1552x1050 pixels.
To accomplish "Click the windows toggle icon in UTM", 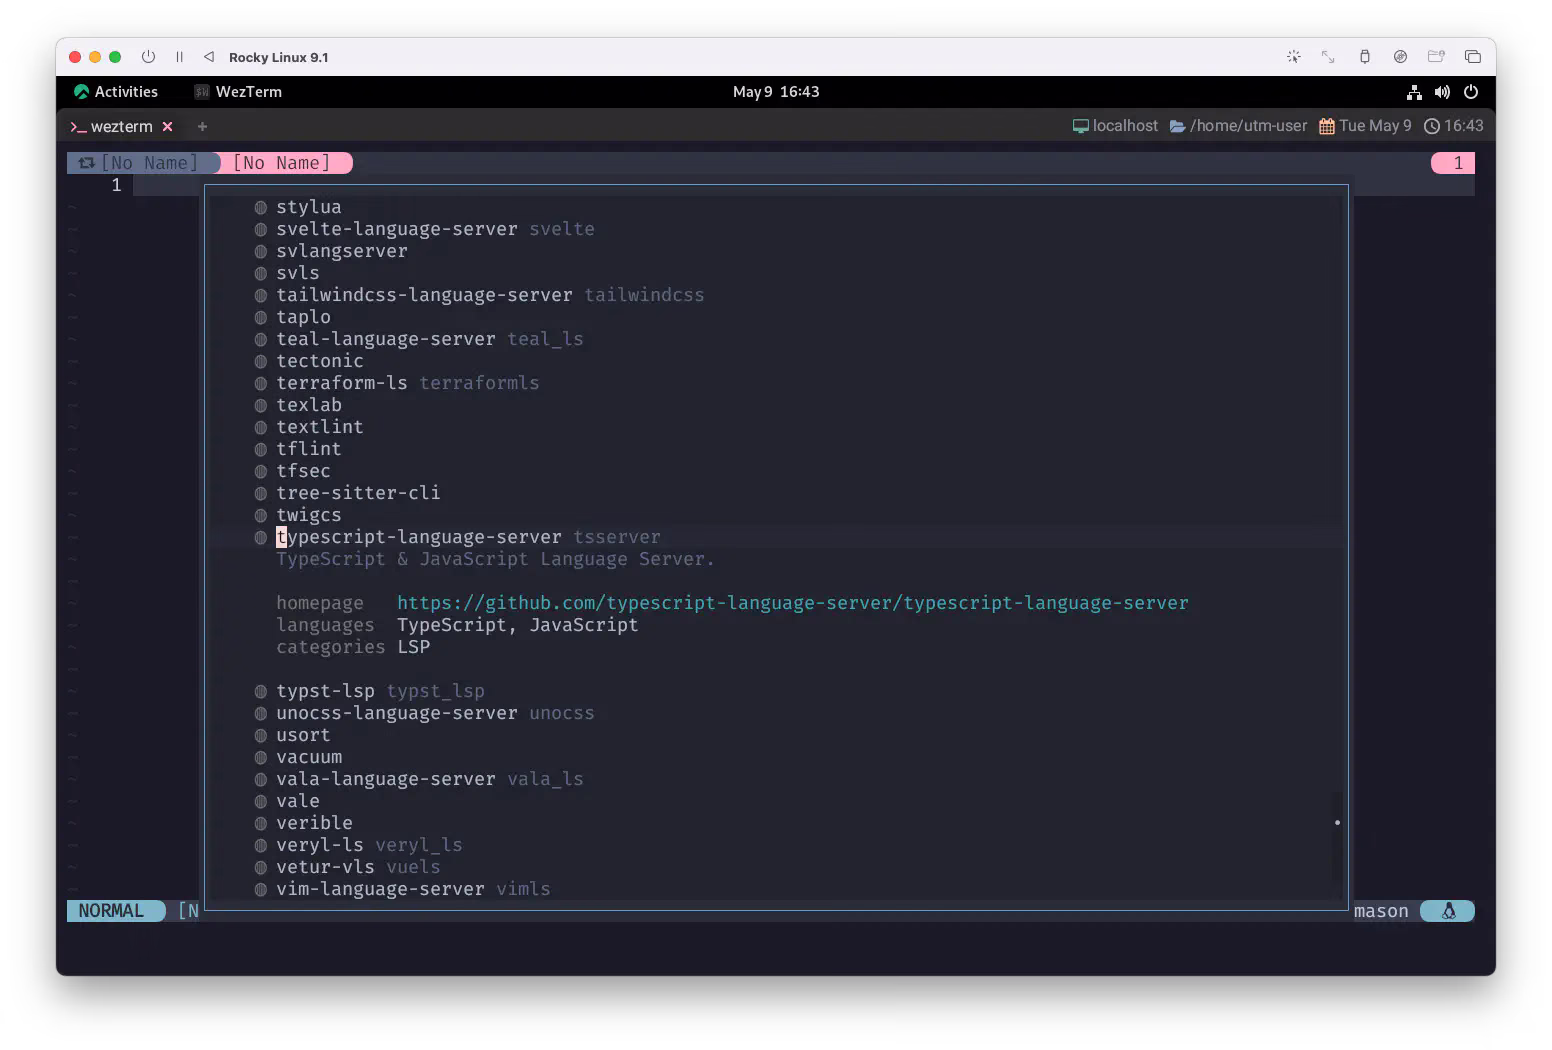I will pos(1472,57).
